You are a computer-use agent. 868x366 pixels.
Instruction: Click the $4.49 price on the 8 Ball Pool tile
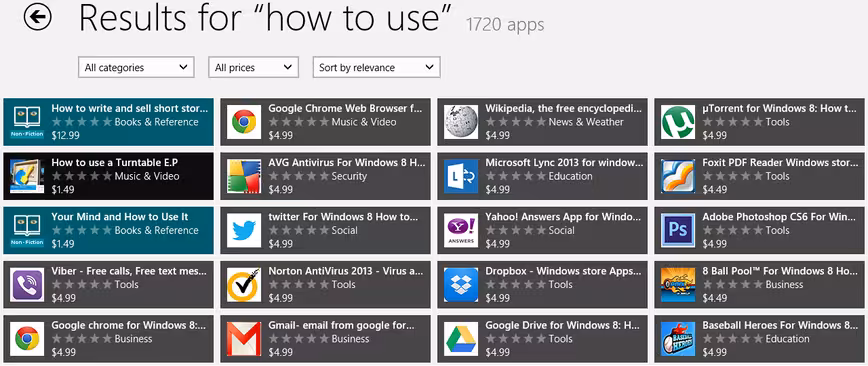click(715, 298)
